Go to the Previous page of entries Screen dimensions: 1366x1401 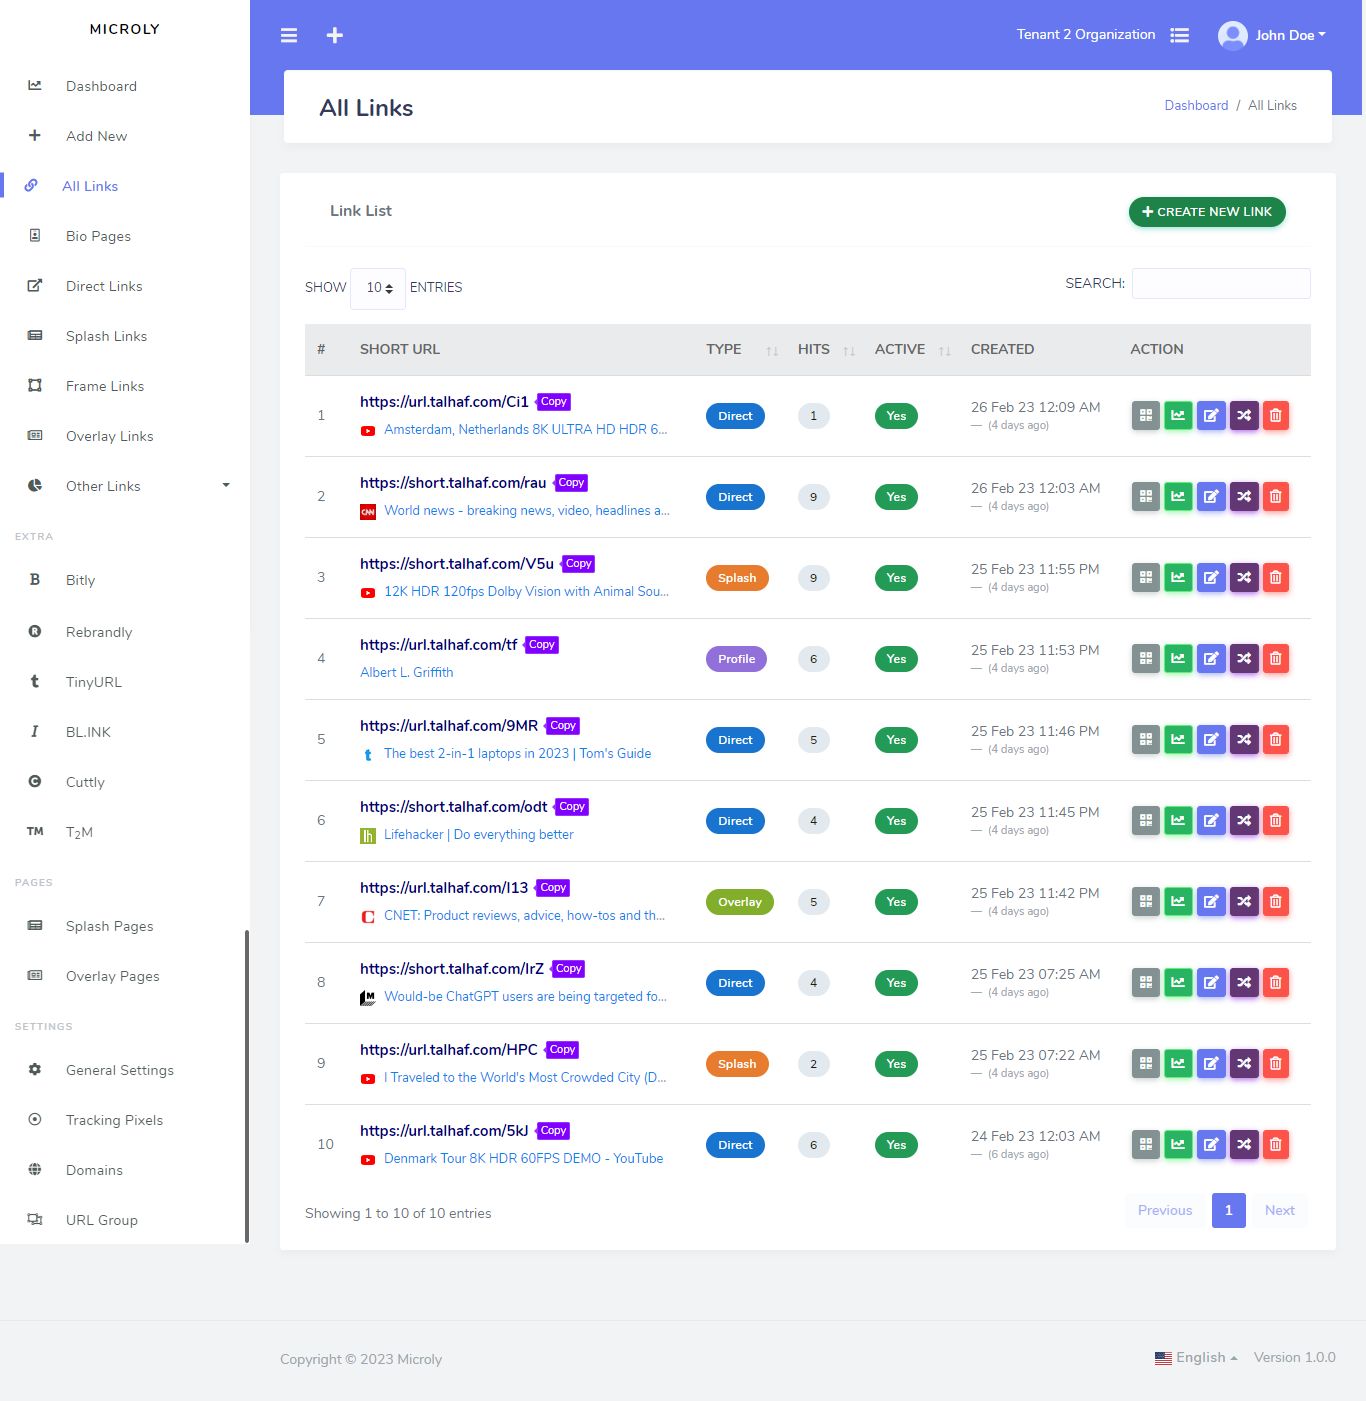coord(1165,1211)
